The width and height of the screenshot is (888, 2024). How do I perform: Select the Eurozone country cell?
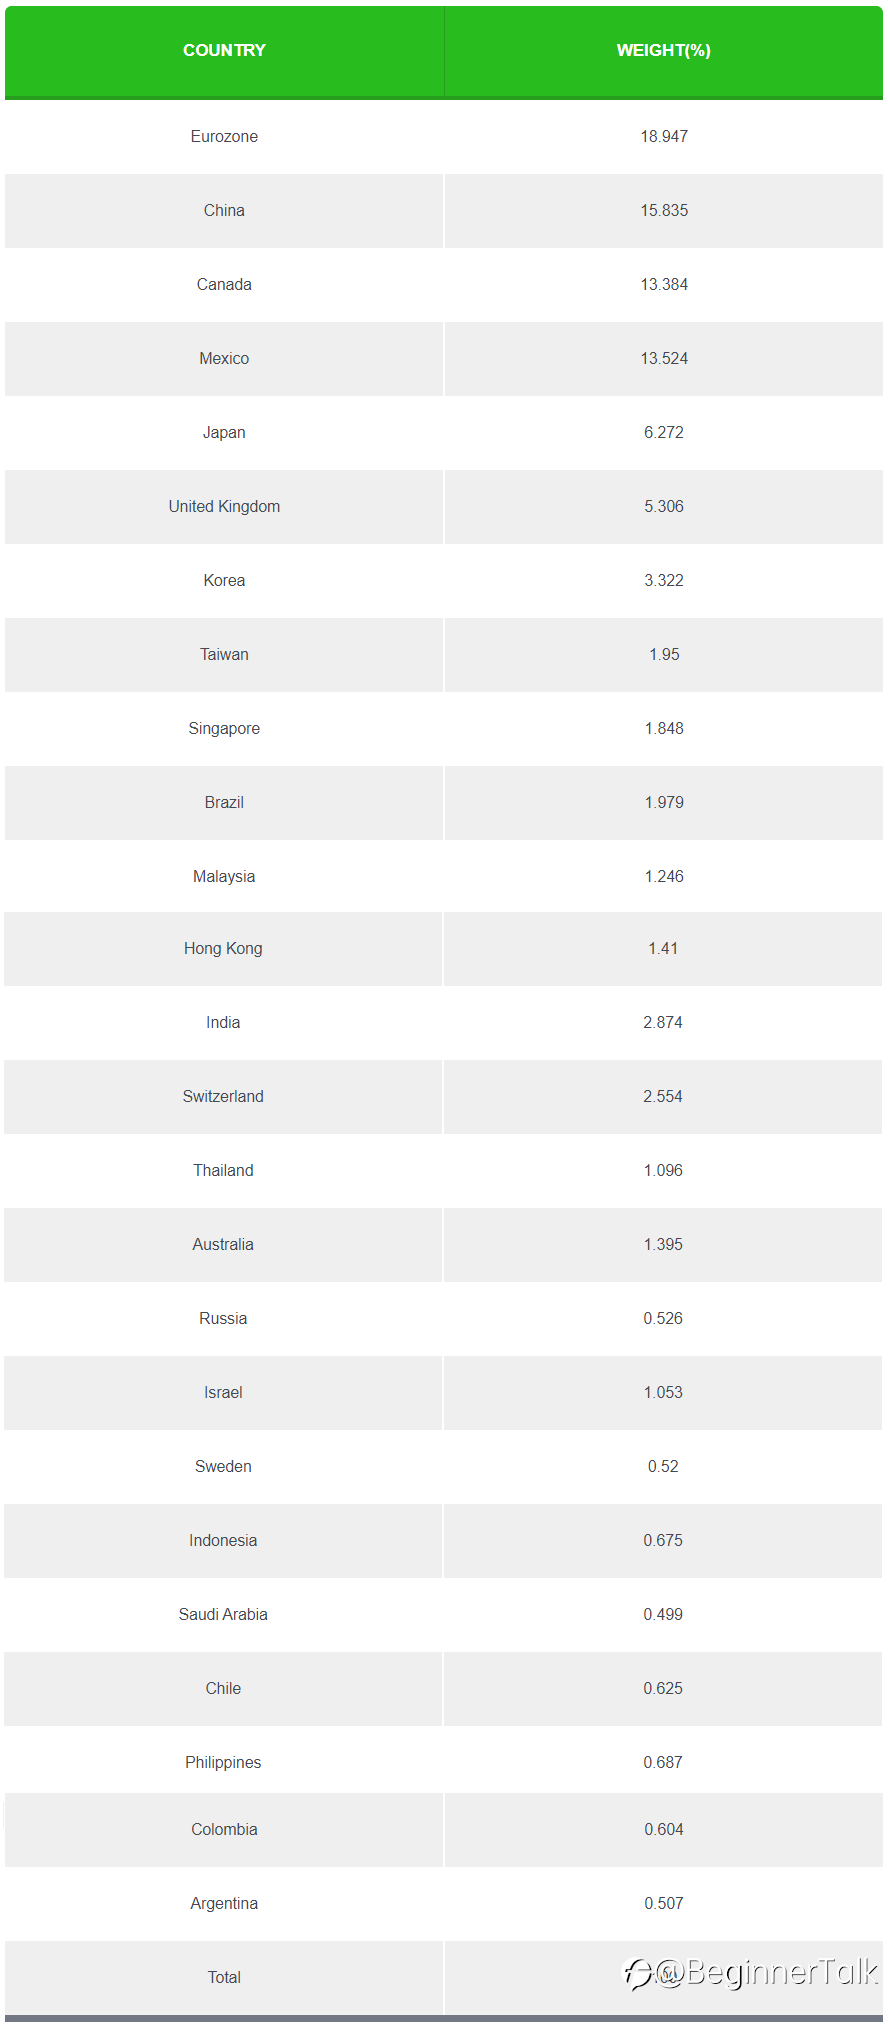[x=224, y=136]
